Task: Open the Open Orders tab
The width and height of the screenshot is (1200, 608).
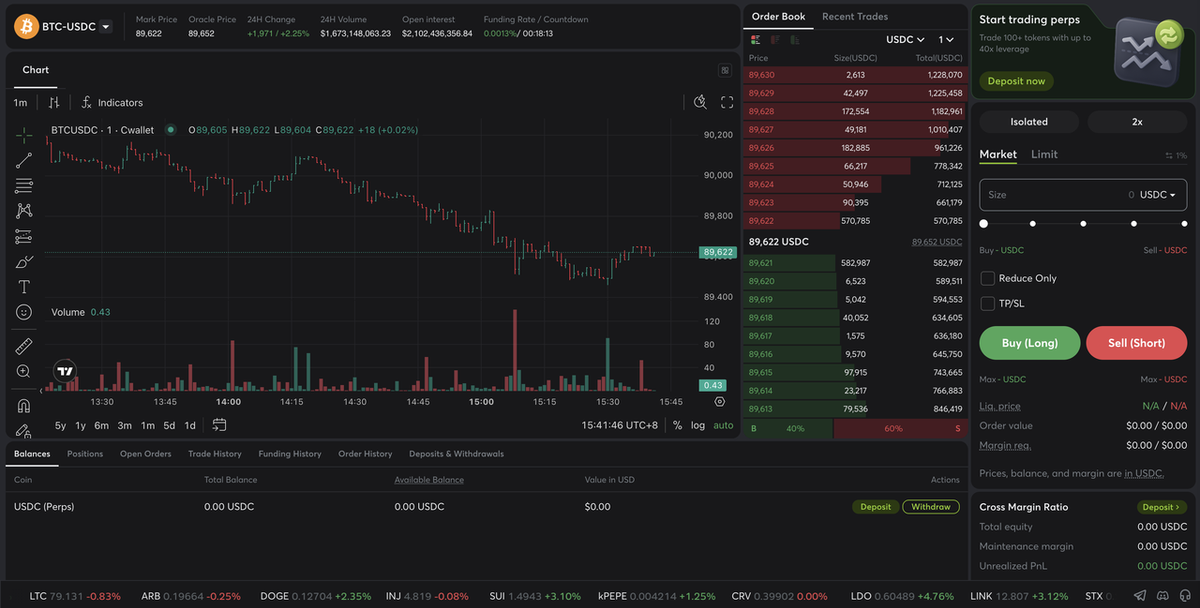Action: [146, 454]
